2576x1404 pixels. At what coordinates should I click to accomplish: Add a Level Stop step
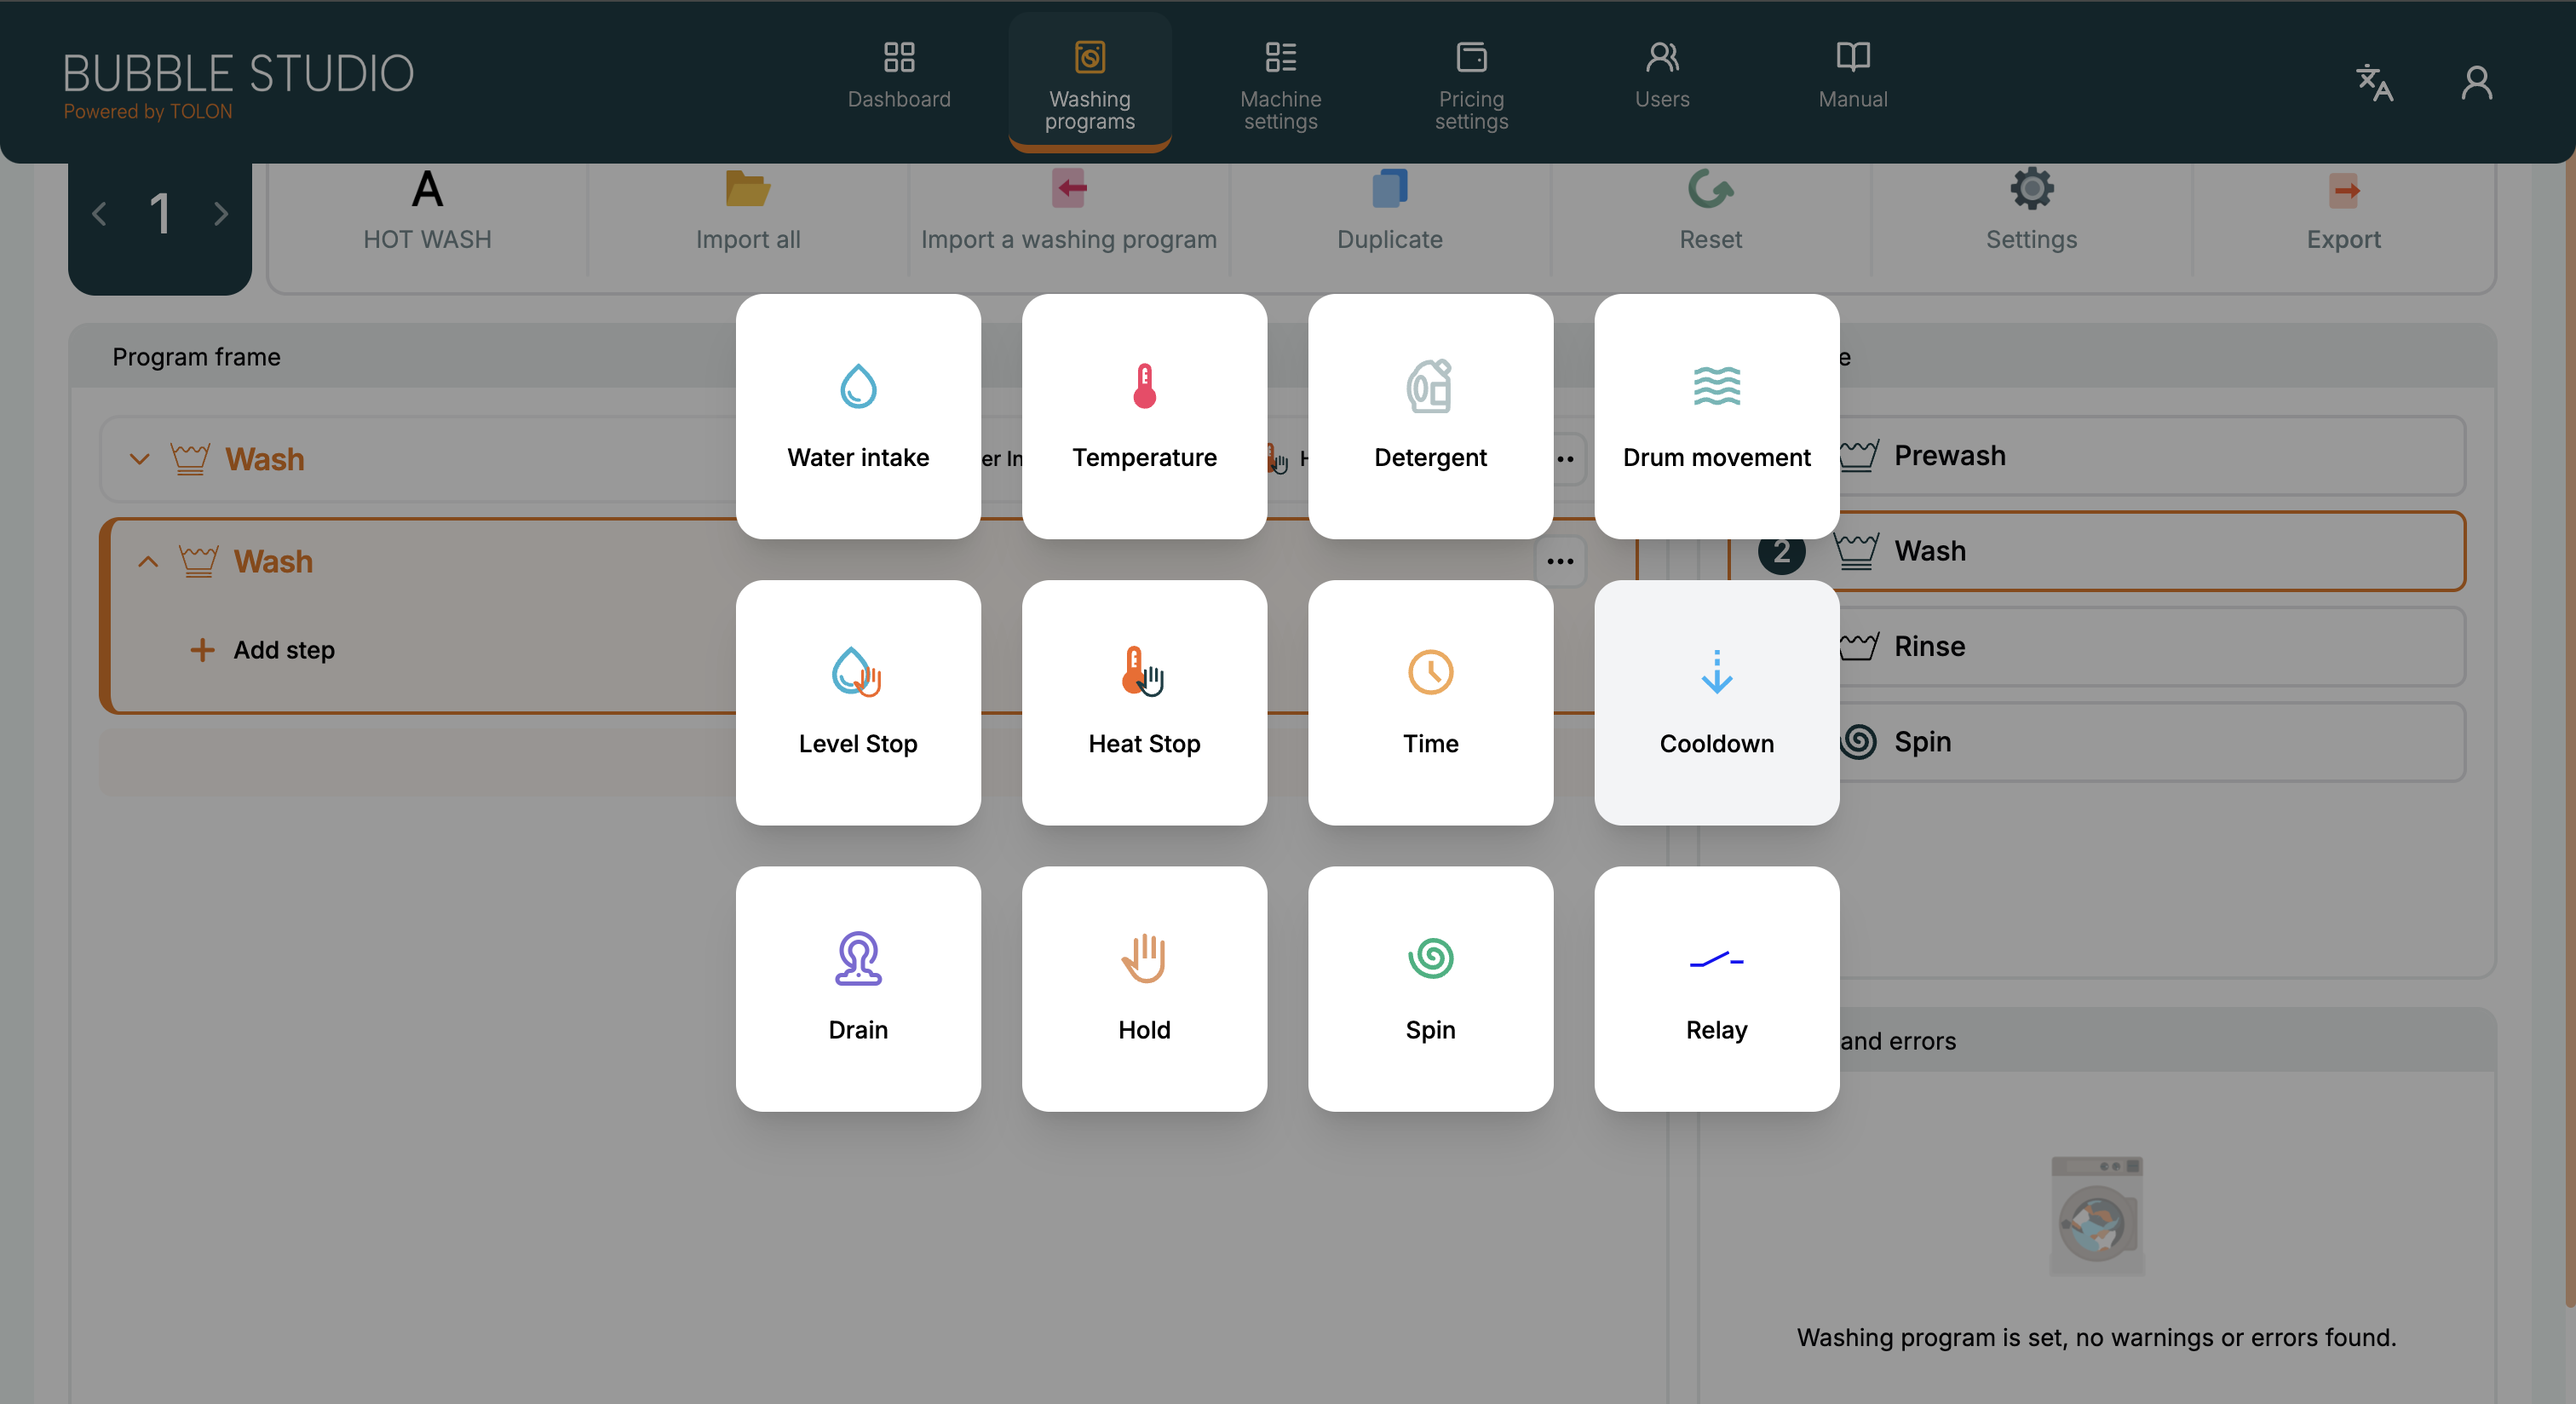[x=858, y=702]
